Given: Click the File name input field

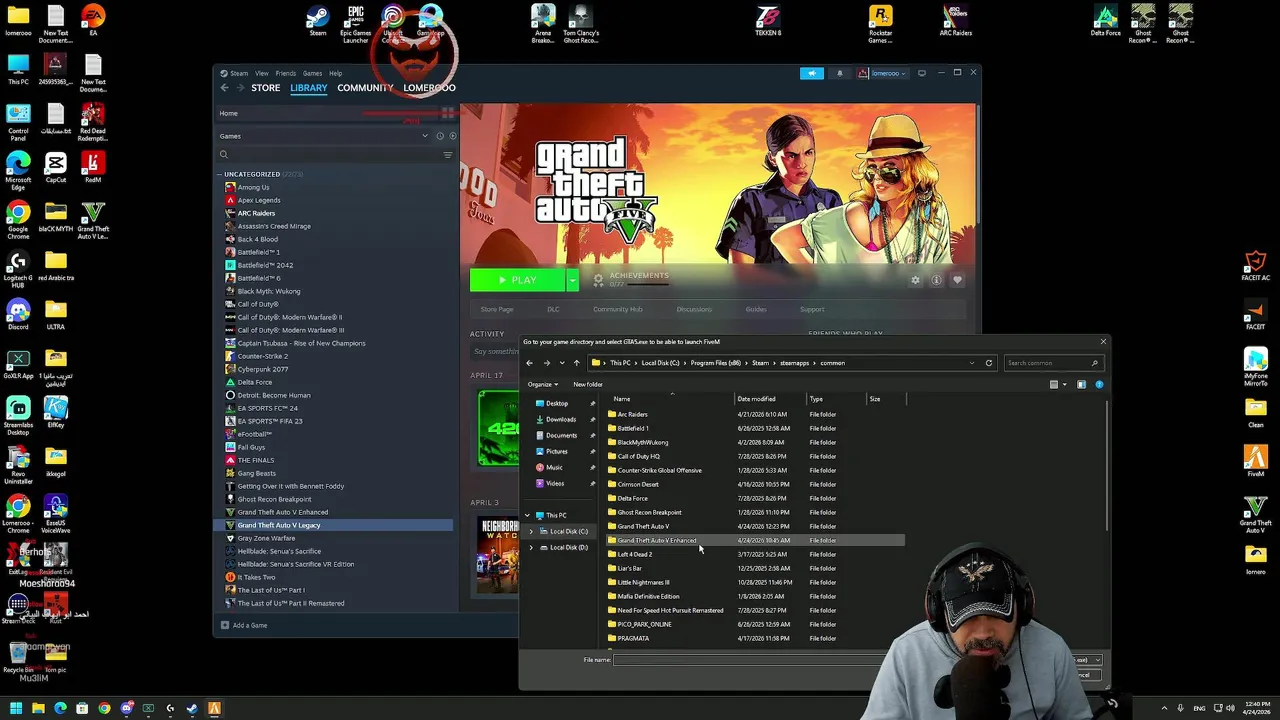Looking at the screenshot, I should click(x=750, y=660).
